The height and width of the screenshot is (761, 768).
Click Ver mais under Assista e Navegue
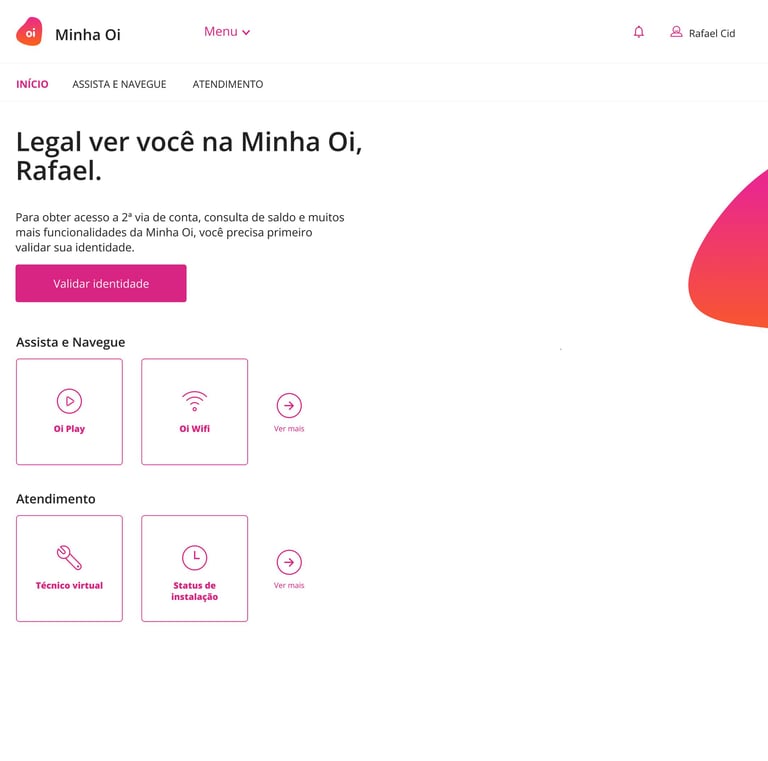point(289,429)
